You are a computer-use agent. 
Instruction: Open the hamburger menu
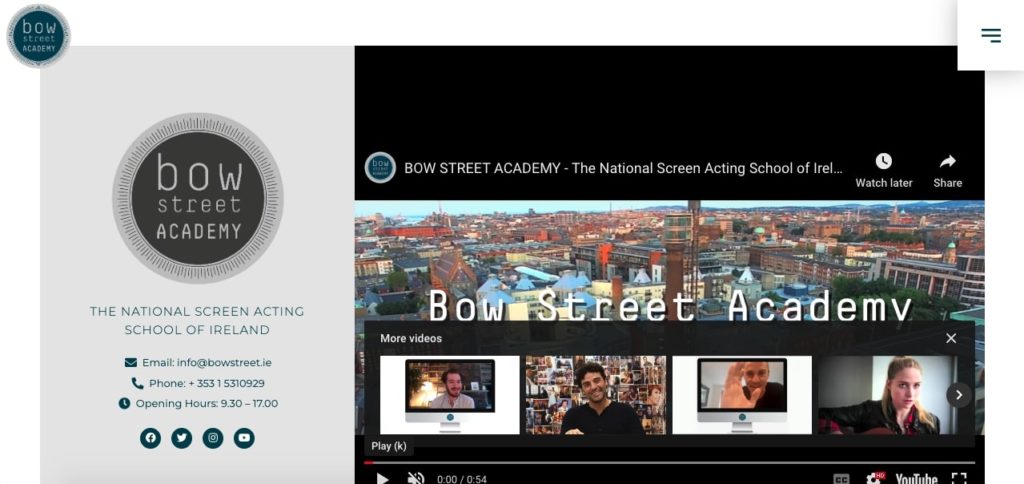point(990,35)
